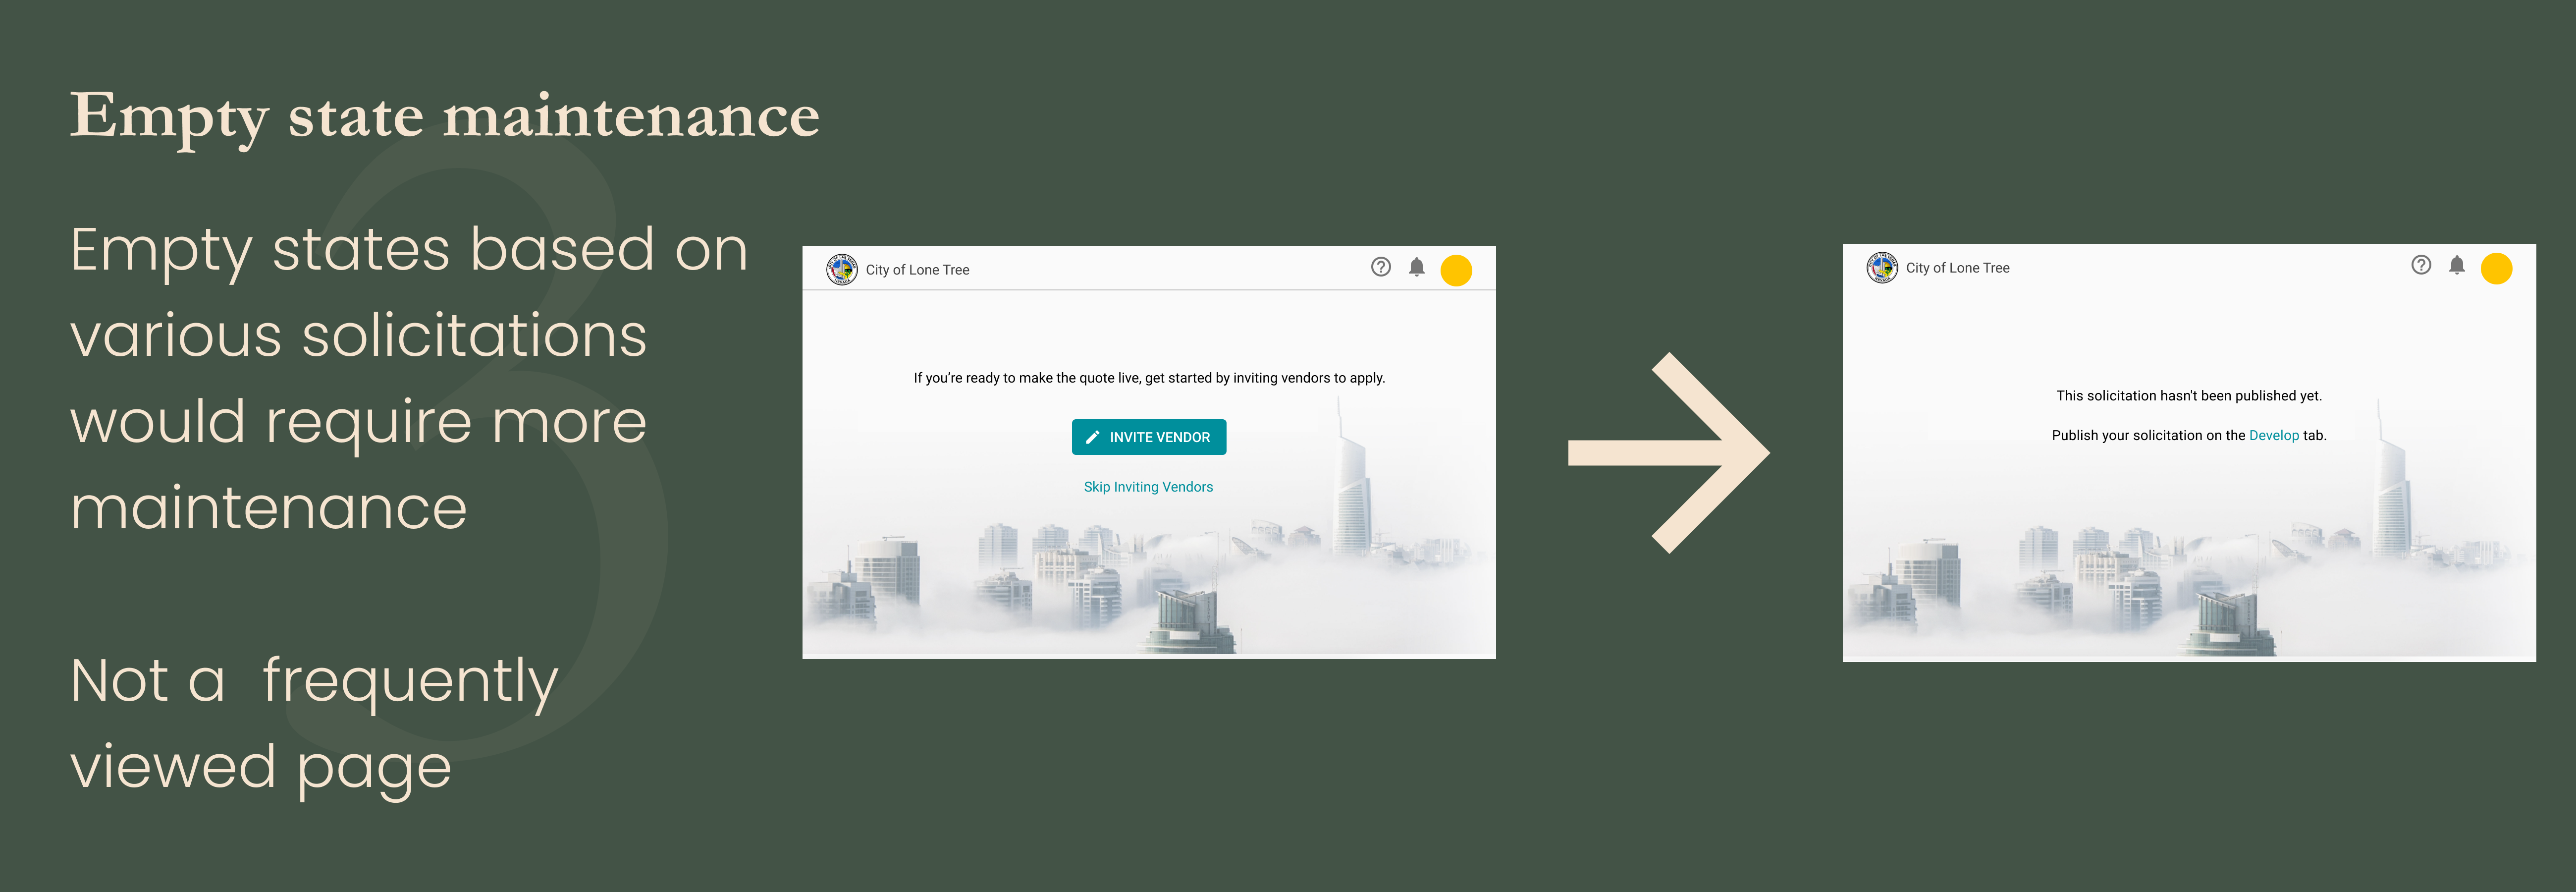Click City of Lone Tree logo, left screenshot
2576x892 pixels.
point(841,269)
